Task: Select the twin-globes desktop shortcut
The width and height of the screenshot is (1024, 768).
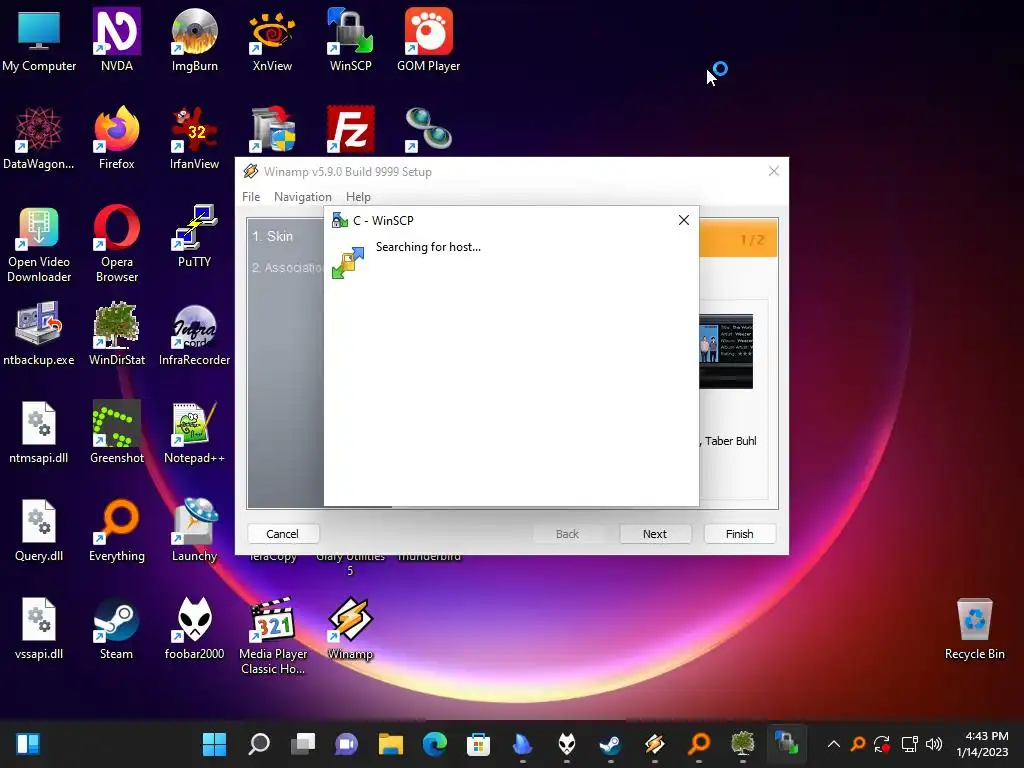Action: pyautogui.click(x=428, y=129)
